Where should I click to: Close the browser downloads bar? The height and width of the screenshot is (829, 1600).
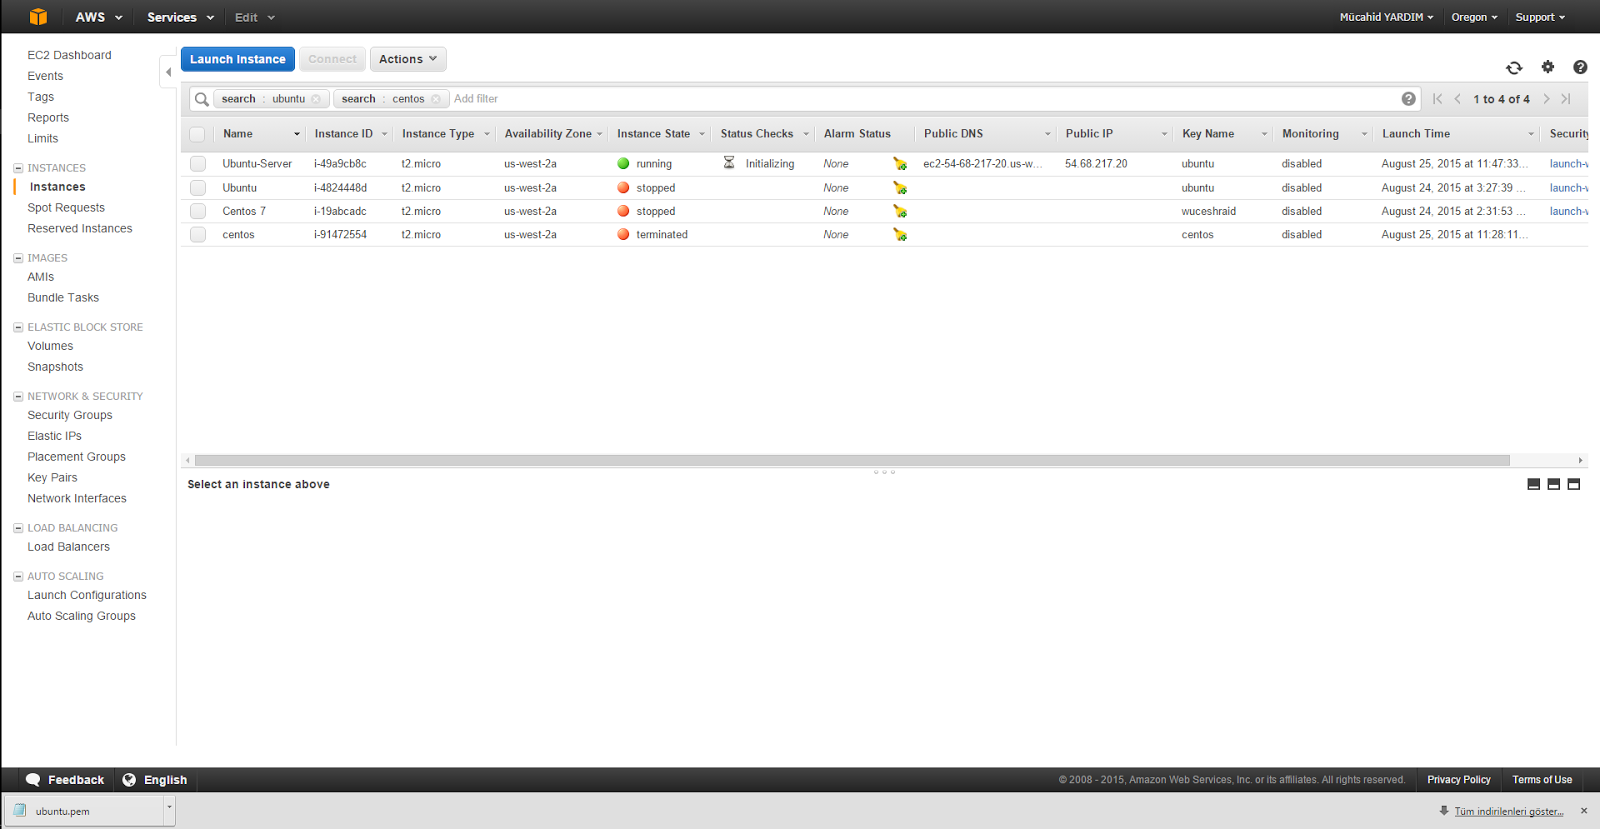click(1584, 811)
